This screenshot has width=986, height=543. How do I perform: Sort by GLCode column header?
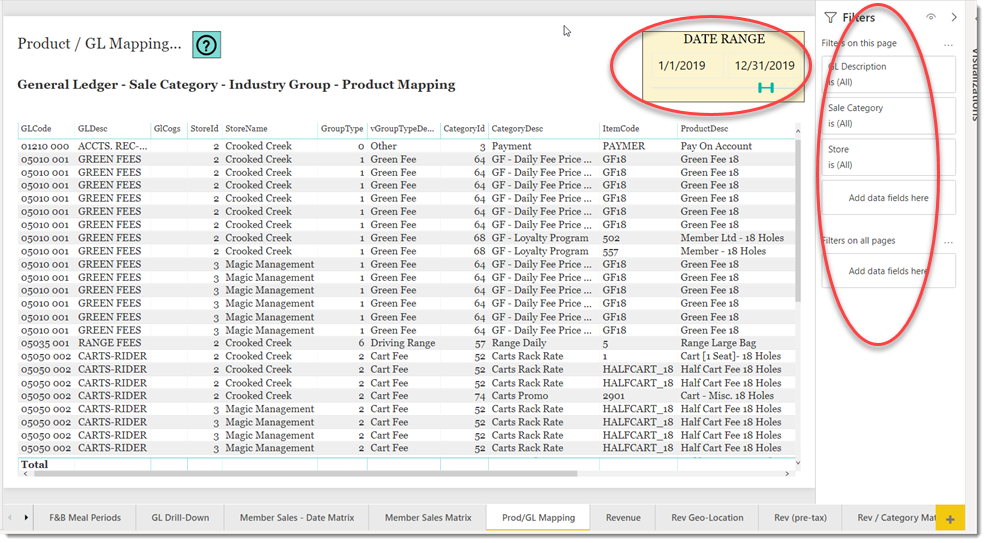point(36,129)
